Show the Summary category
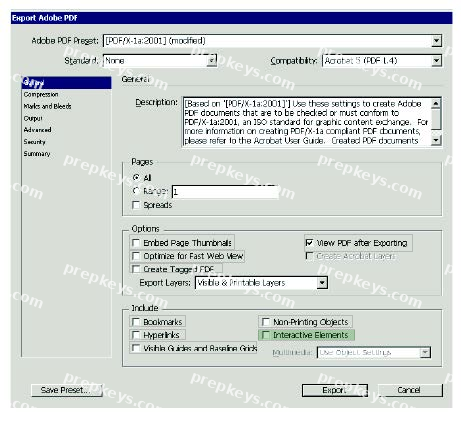 pyautogui.click(x=37, y=154)
